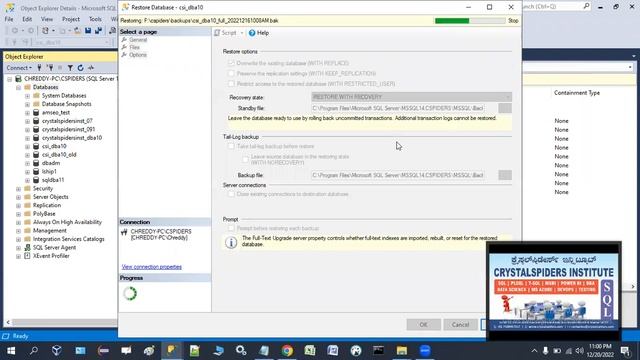Open the Project menu in SSMS

(x=71, y=19)
